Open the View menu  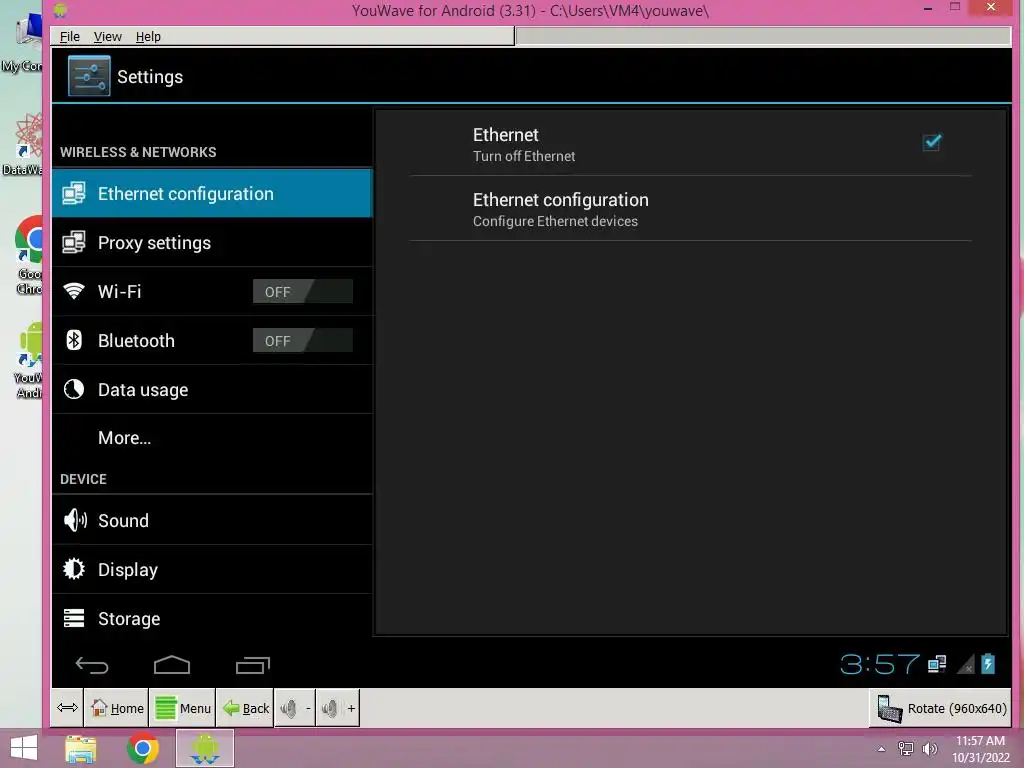(108, 37)
